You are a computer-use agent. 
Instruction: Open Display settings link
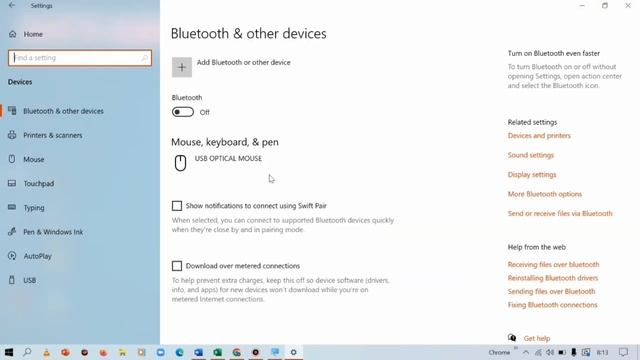click(x=532, y=175)
